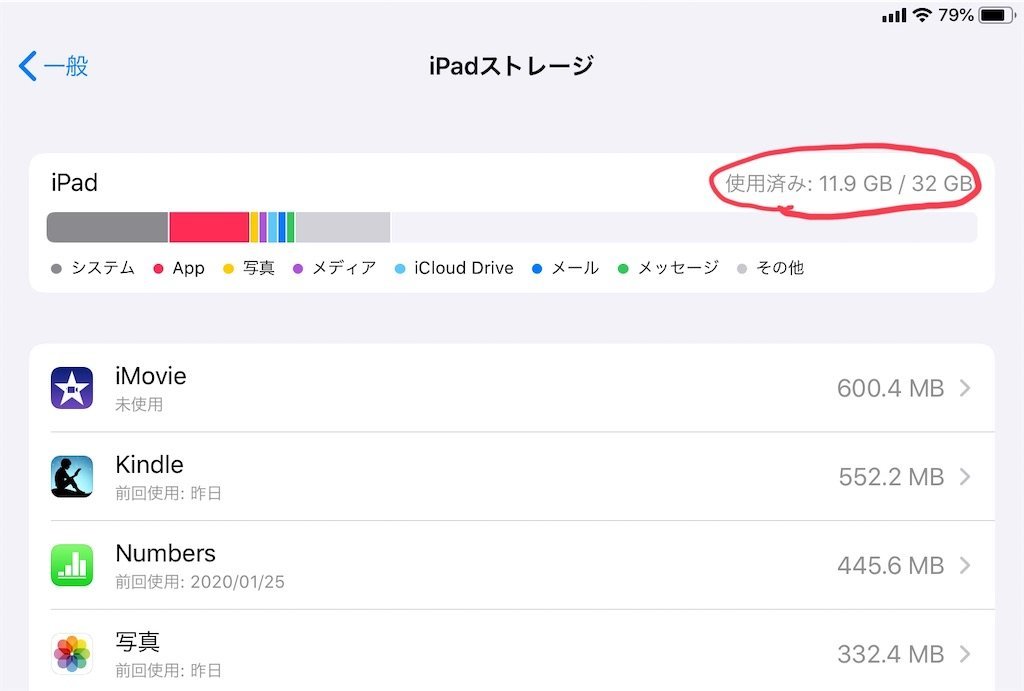The height and width of the screenshot is (691, 1024).
Task: Expand iMovie row chevron
Action: (965, 388)
